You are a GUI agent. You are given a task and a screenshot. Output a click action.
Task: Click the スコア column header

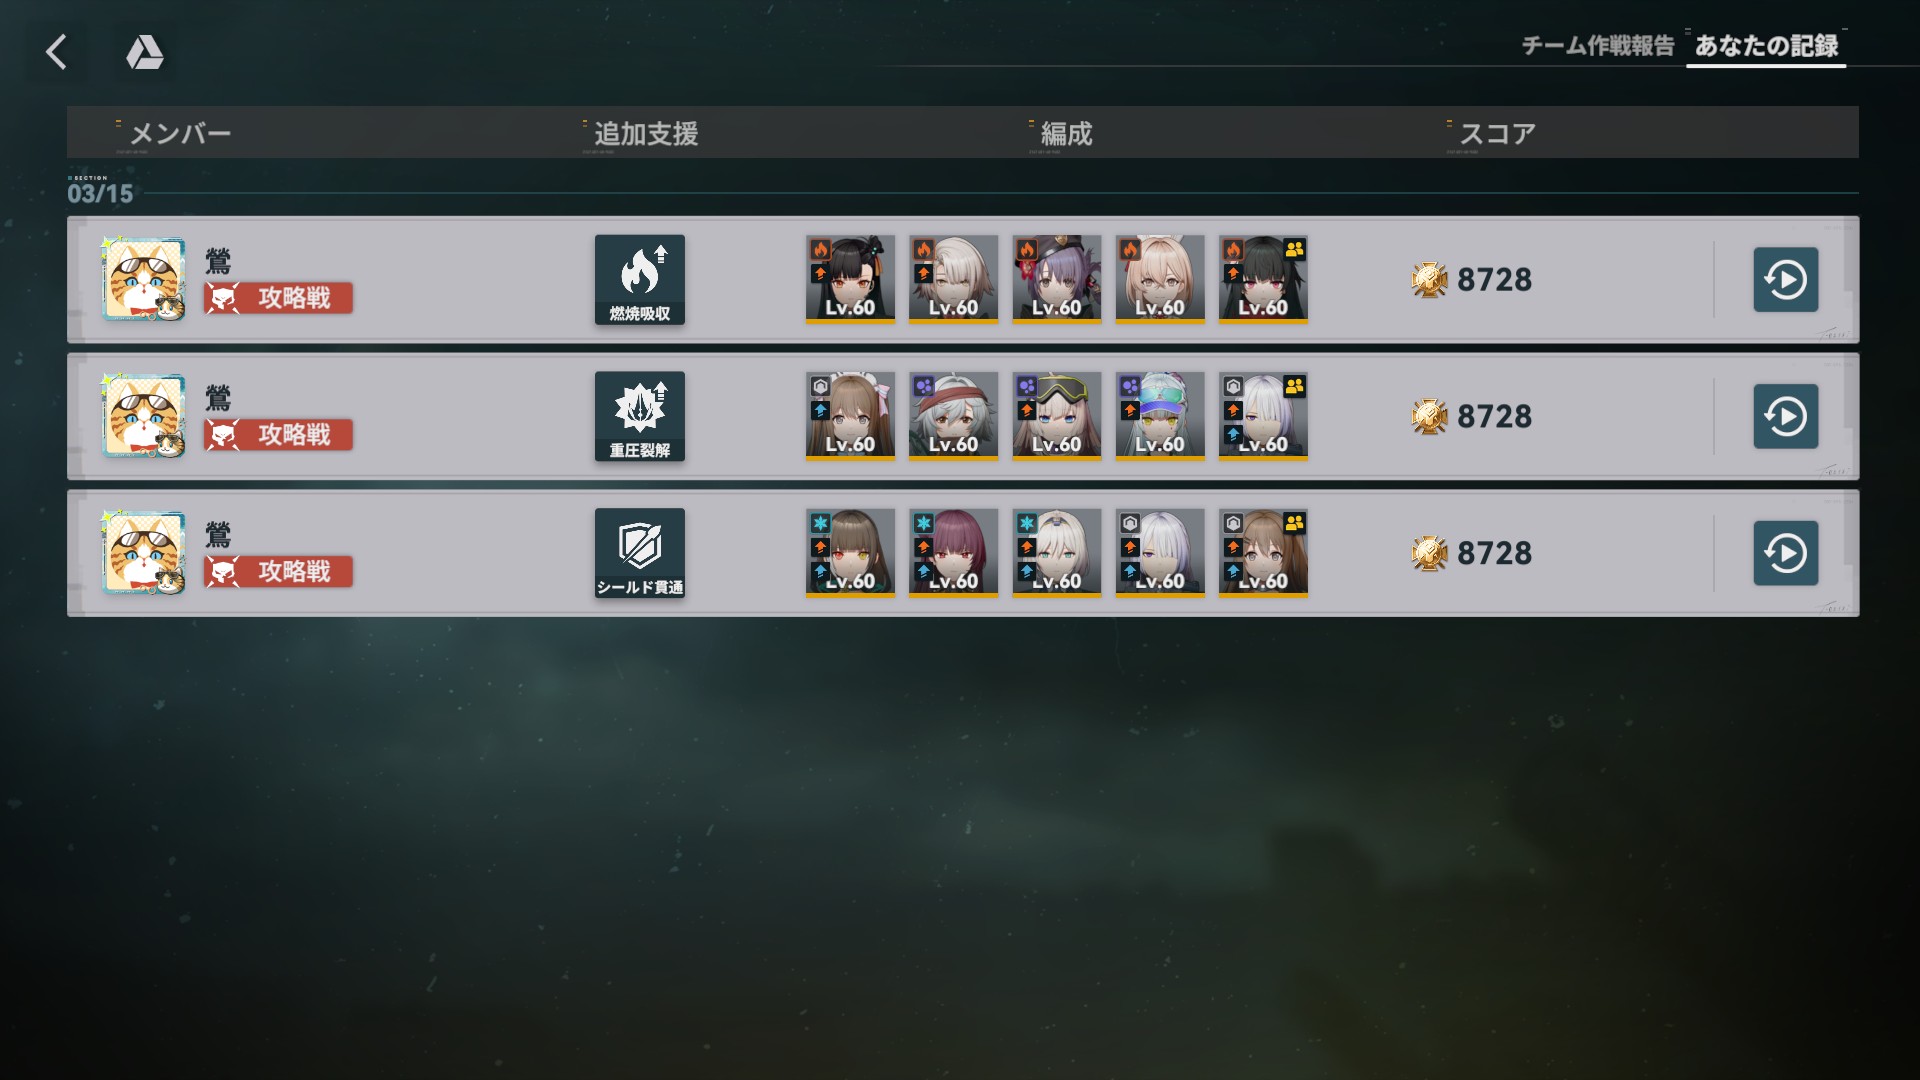pyautogui.click(x=1497, y=134)
